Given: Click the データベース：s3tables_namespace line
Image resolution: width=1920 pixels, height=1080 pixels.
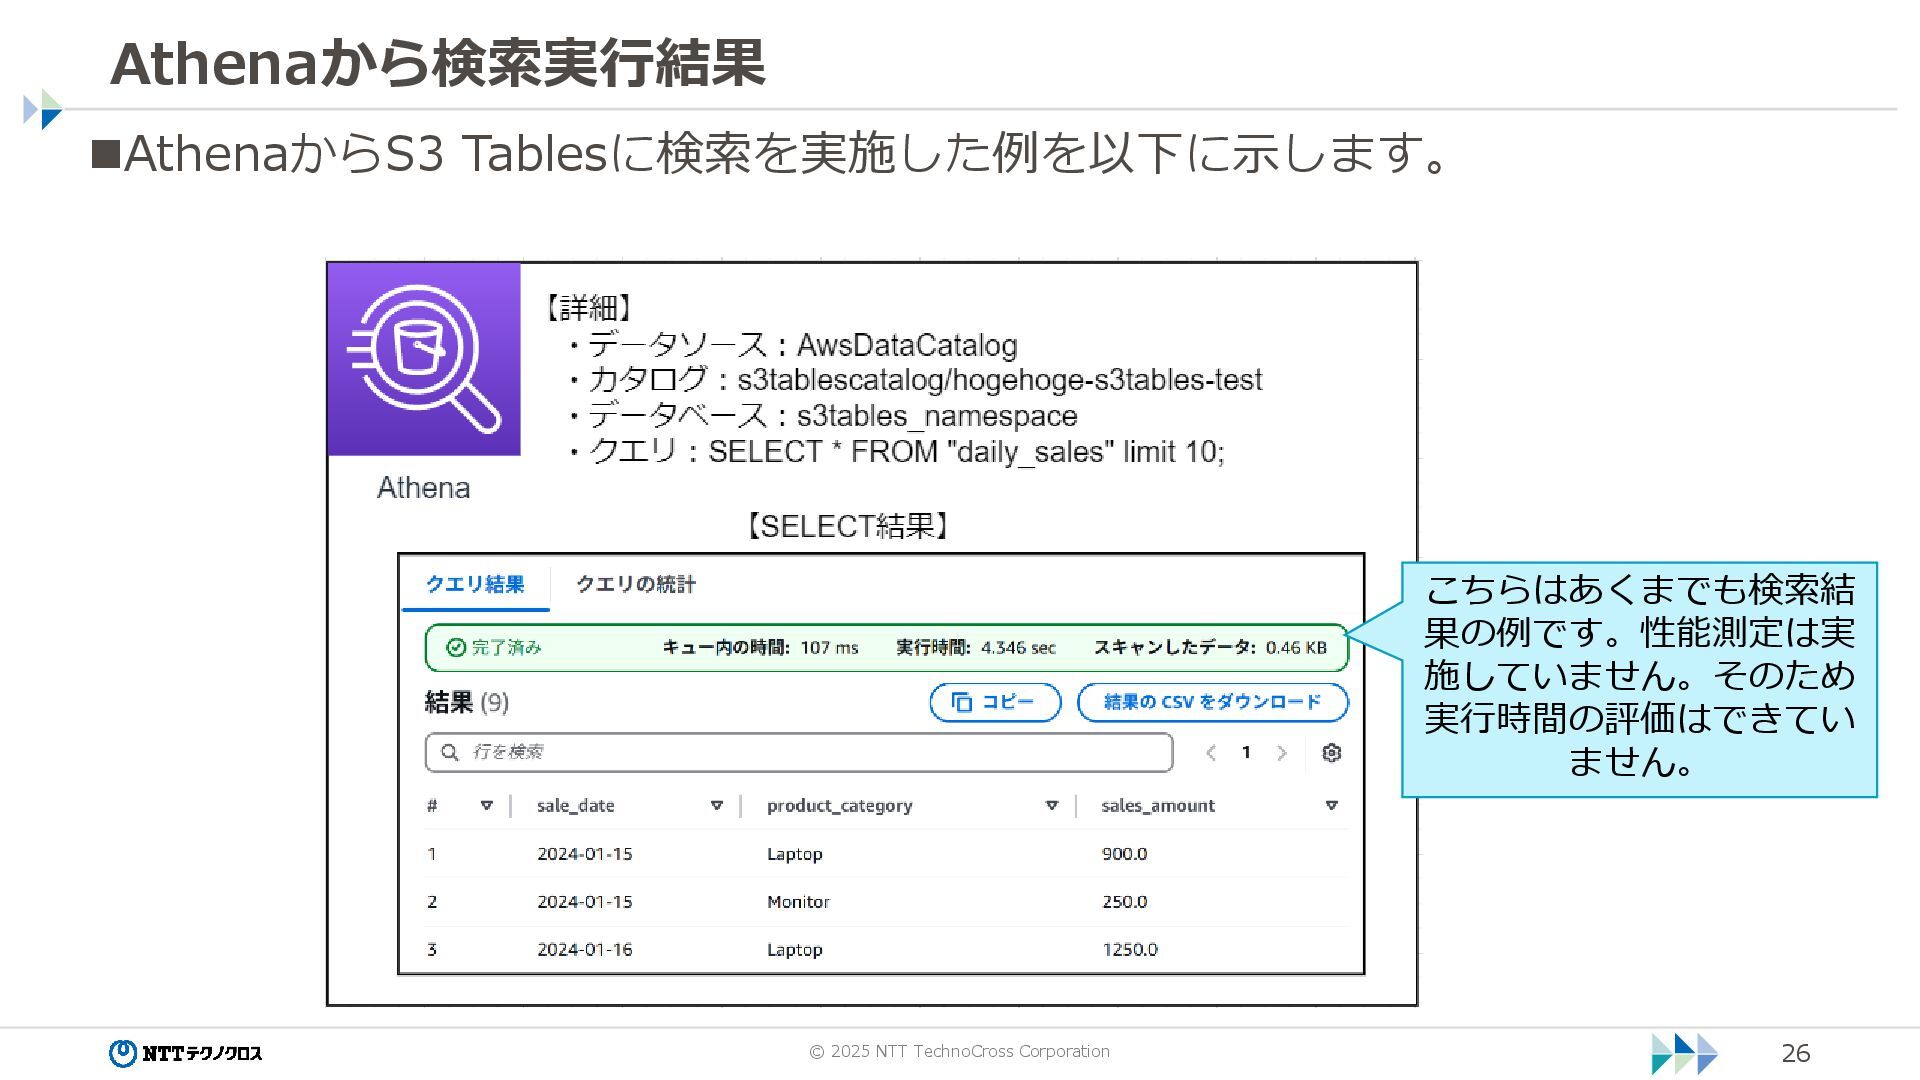Looking at the screenshot, I should [822, 416].
